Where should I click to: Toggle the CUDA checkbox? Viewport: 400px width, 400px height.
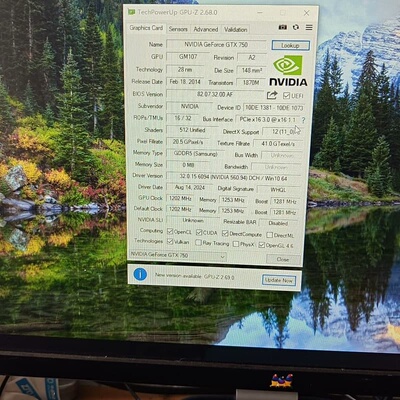point(199,232)
